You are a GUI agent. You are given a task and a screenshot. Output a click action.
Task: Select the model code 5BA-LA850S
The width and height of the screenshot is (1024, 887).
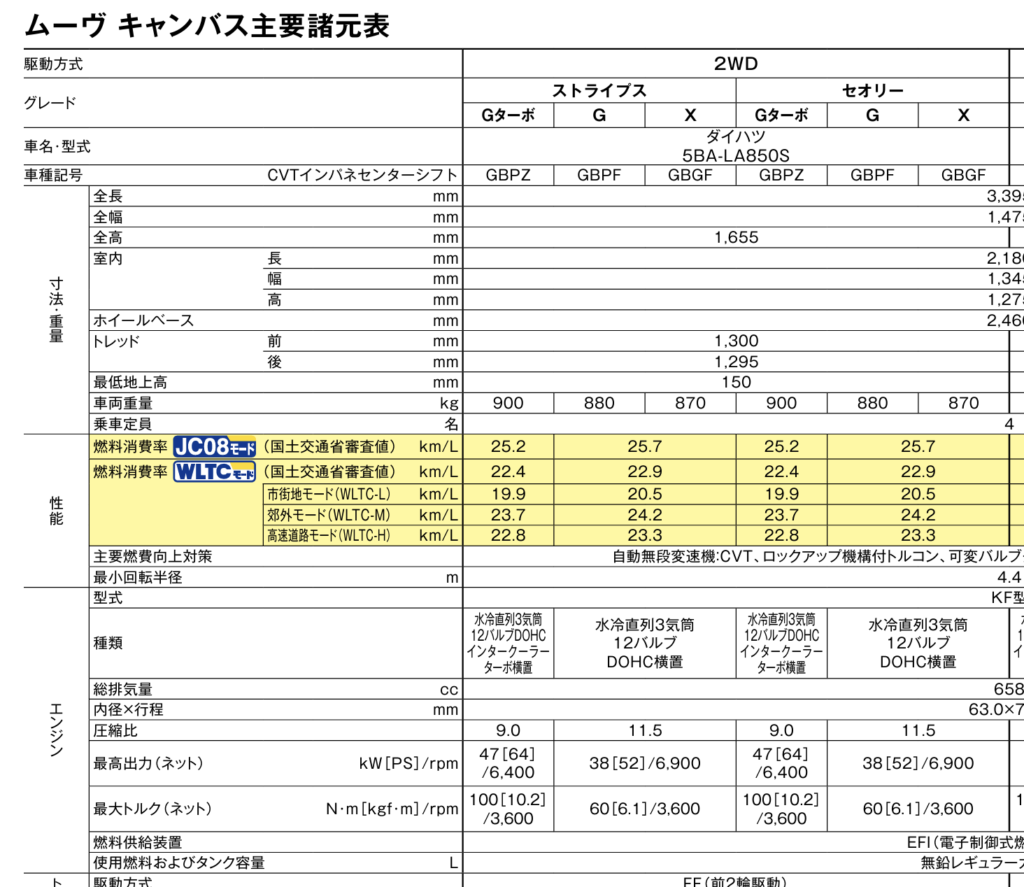[x=735, y=155]
